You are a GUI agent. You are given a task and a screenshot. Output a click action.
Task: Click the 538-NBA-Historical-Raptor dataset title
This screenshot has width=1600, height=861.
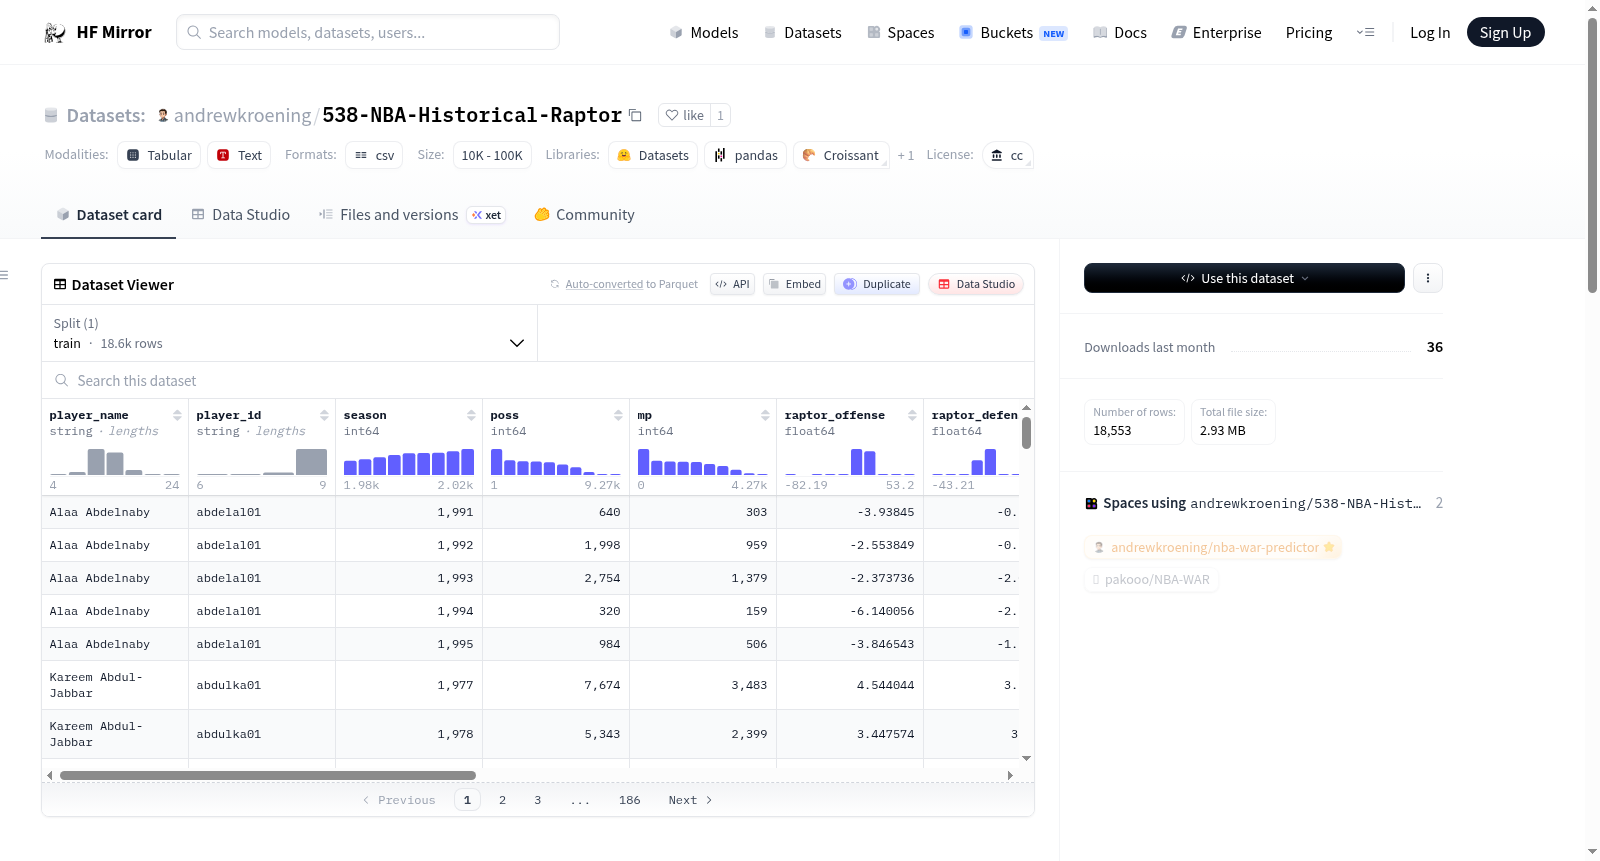pos(472,115)
